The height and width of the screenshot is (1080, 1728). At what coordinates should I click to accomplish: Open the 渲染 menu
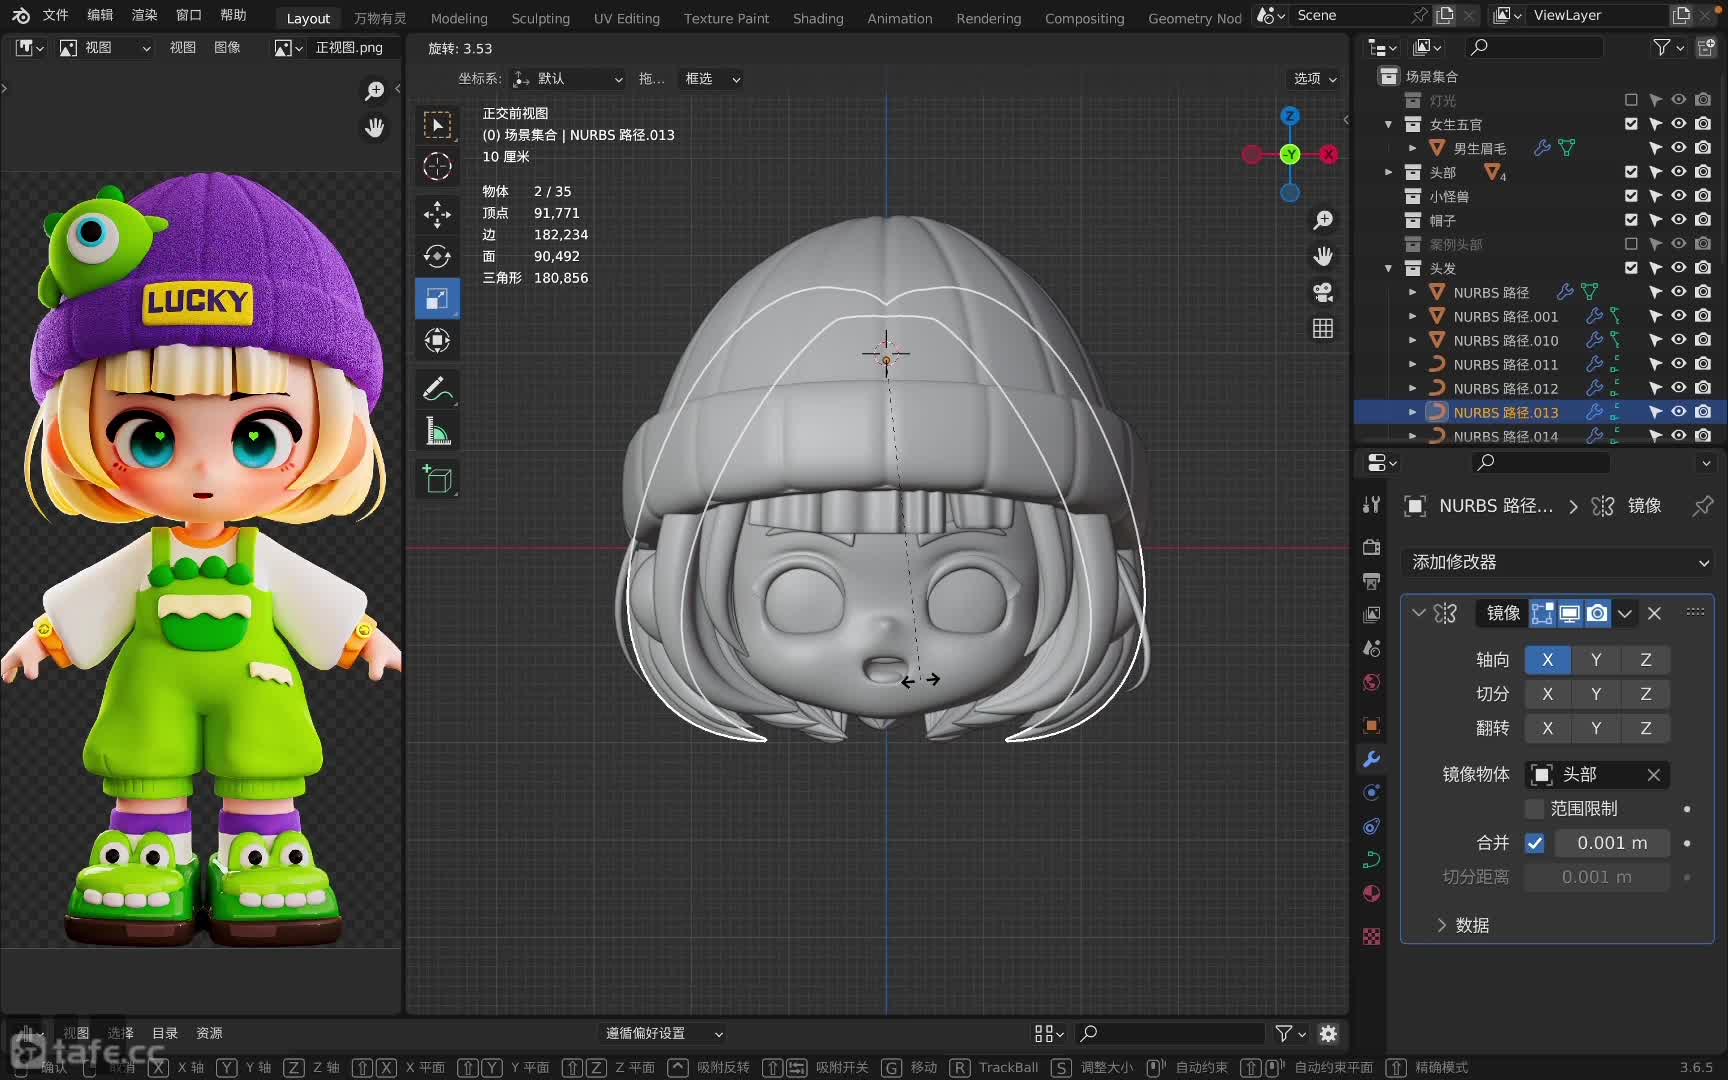coord(144,15)
